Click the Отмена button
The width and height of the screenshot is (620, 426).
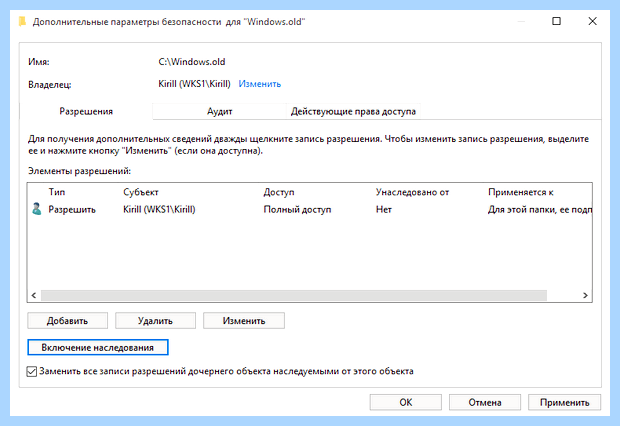(x=485, y=402)
